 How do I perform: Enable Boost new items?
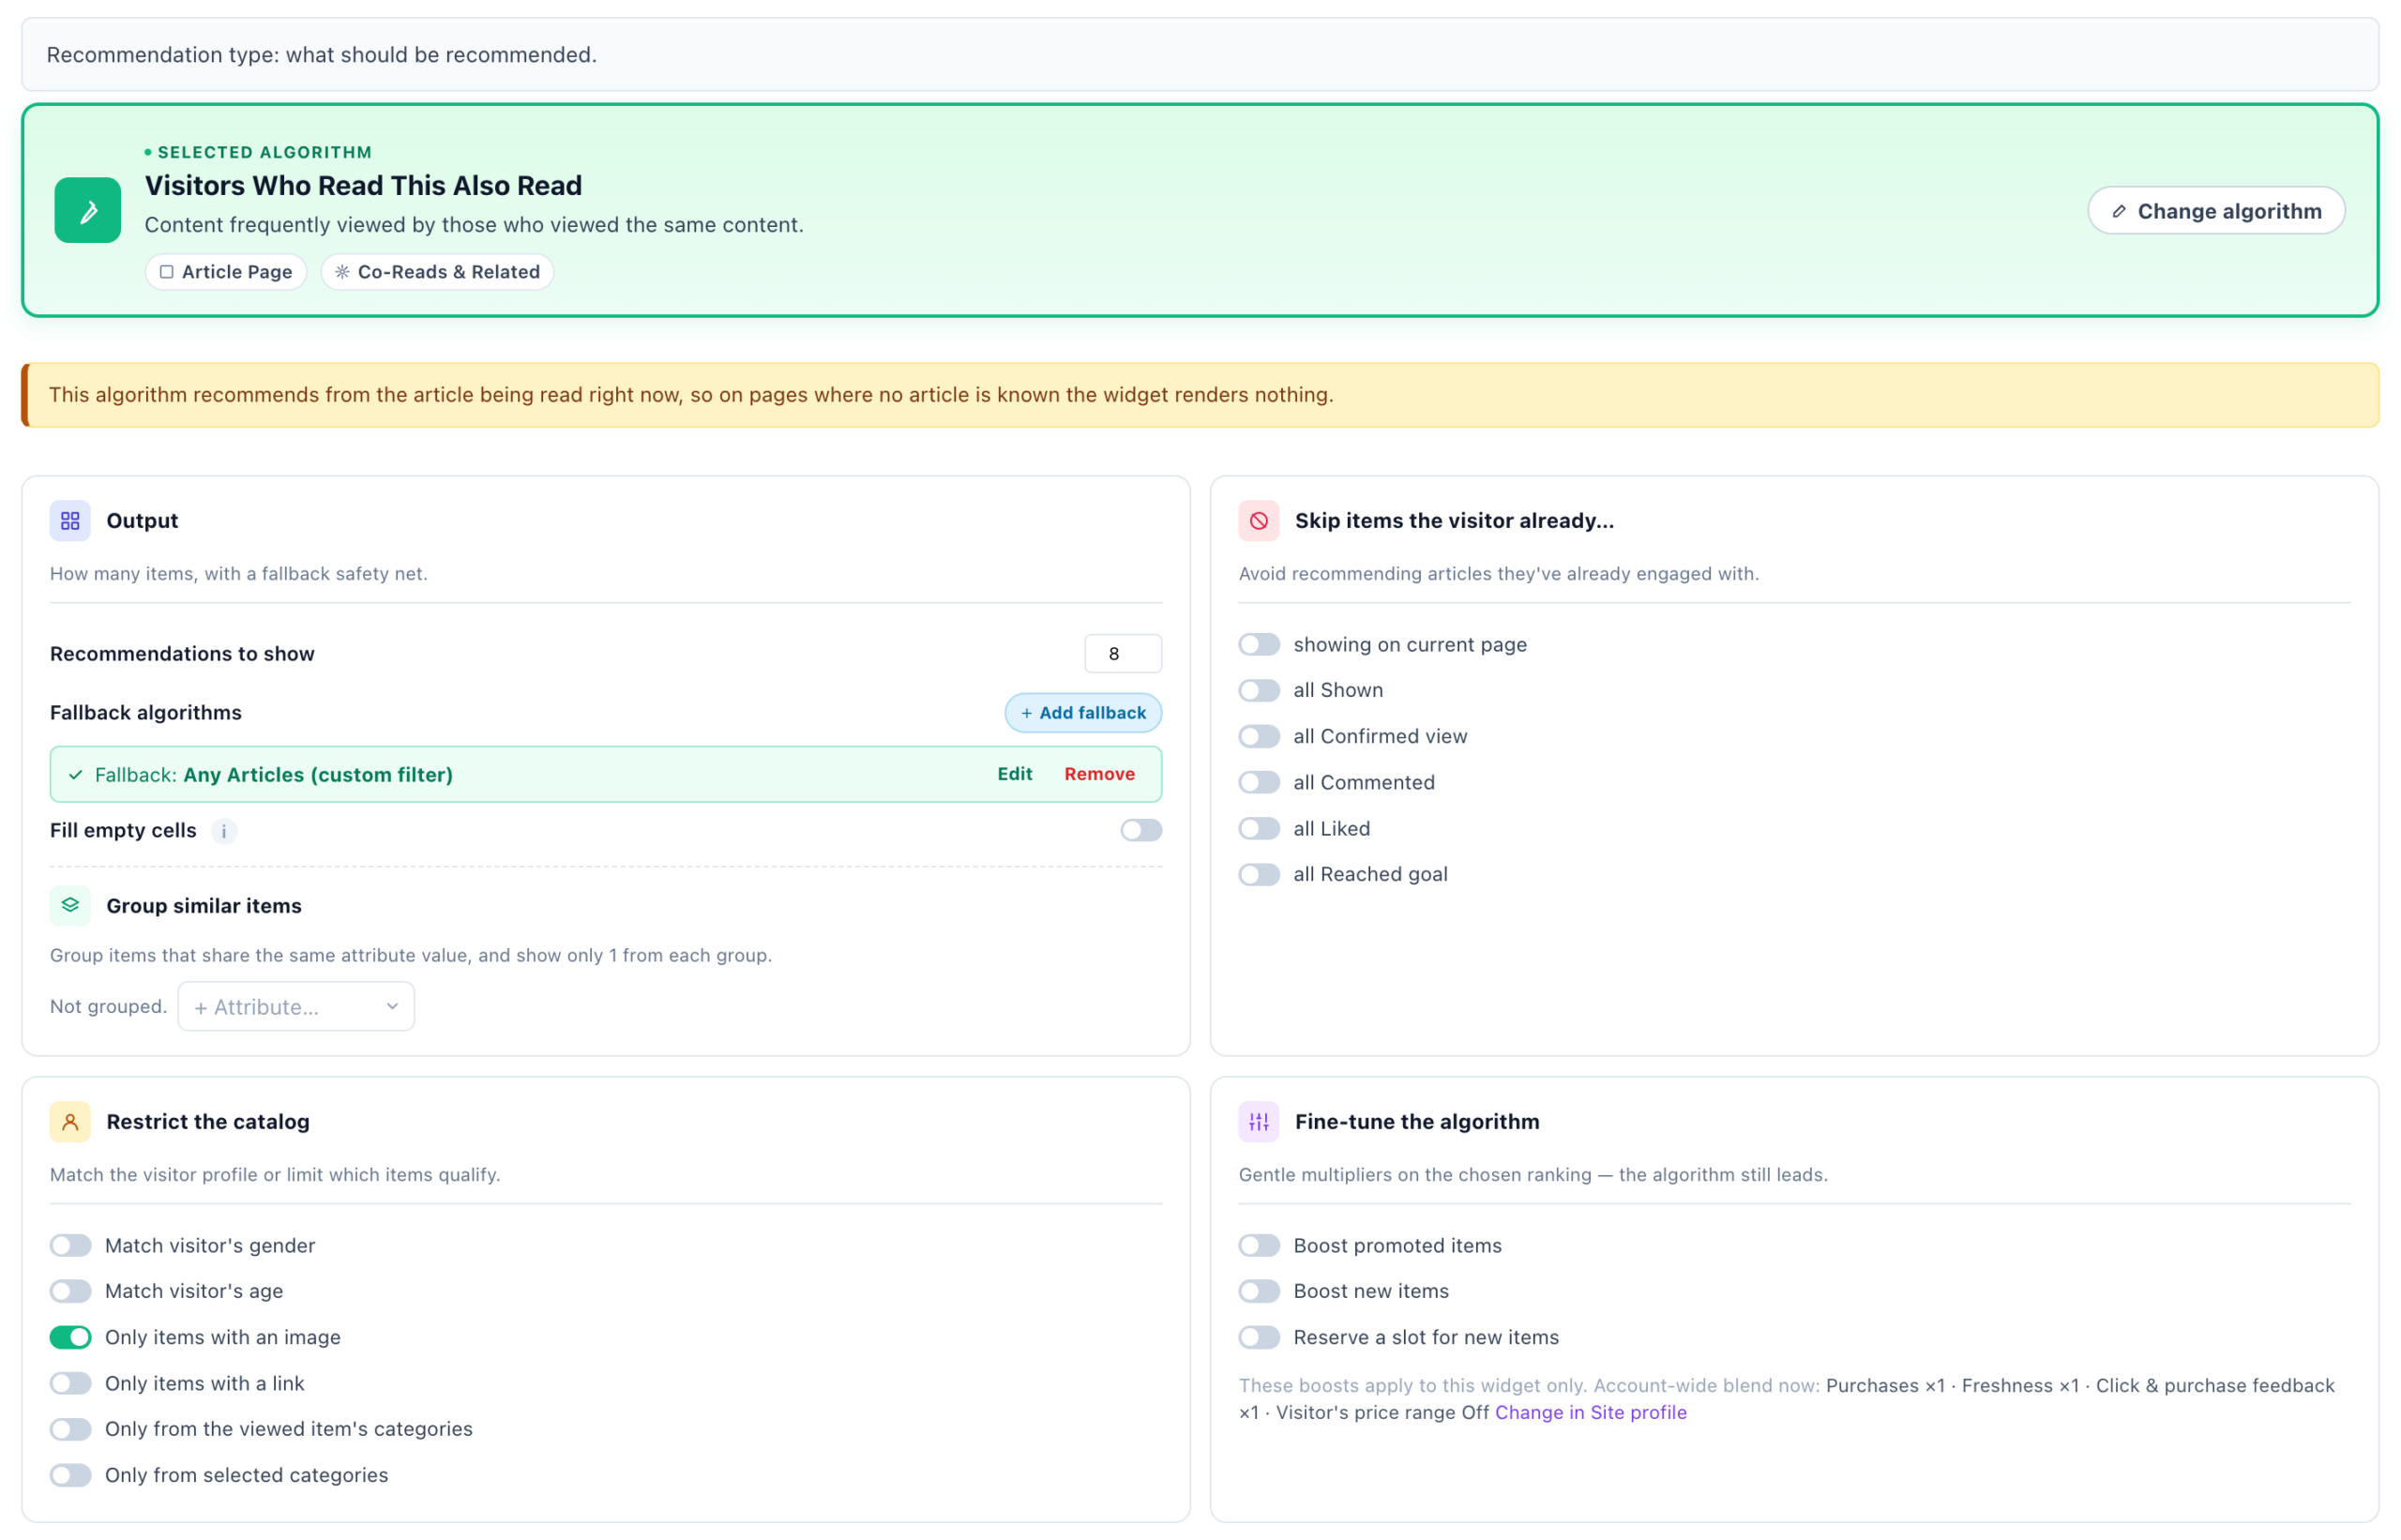pyautogui.click(x=1259, y=1291)
